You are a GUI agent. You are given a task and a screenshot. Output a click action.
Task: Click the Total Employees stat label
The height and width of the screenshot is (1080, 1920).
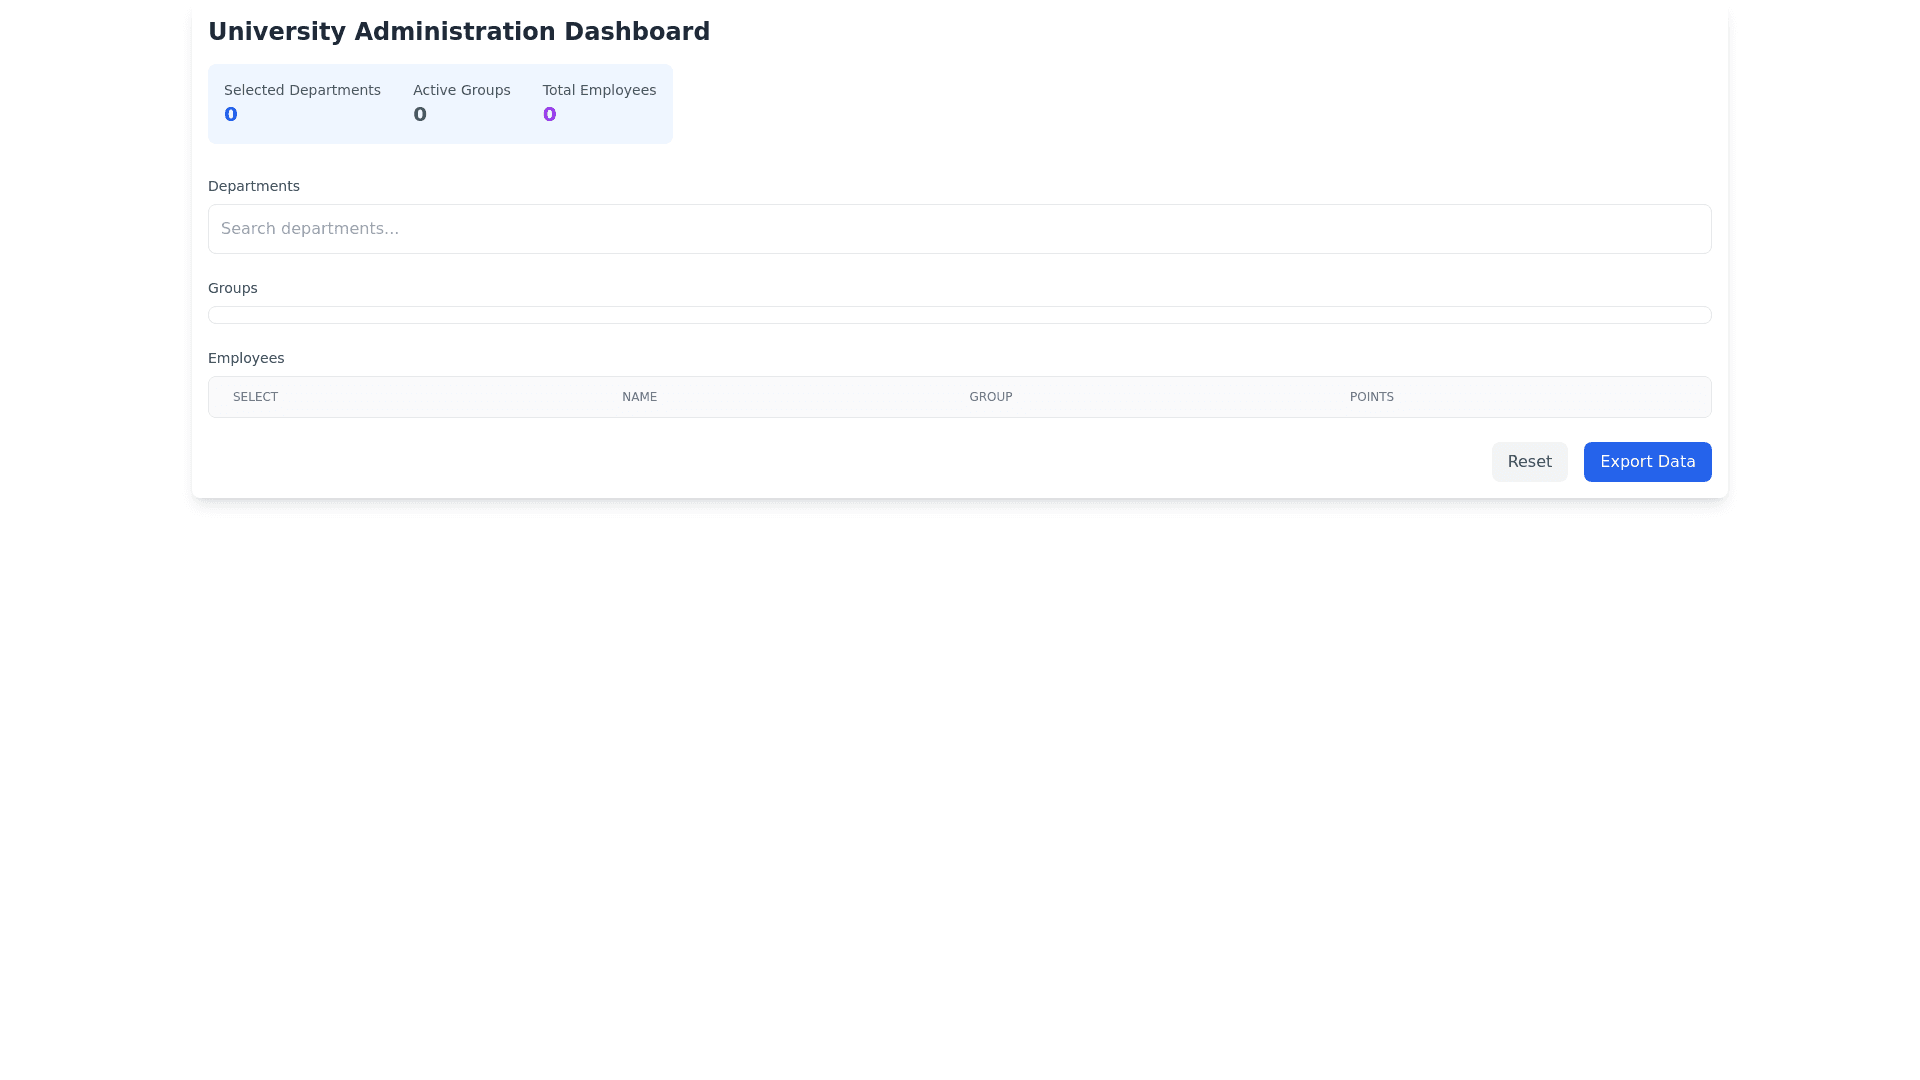pos(599,90)
